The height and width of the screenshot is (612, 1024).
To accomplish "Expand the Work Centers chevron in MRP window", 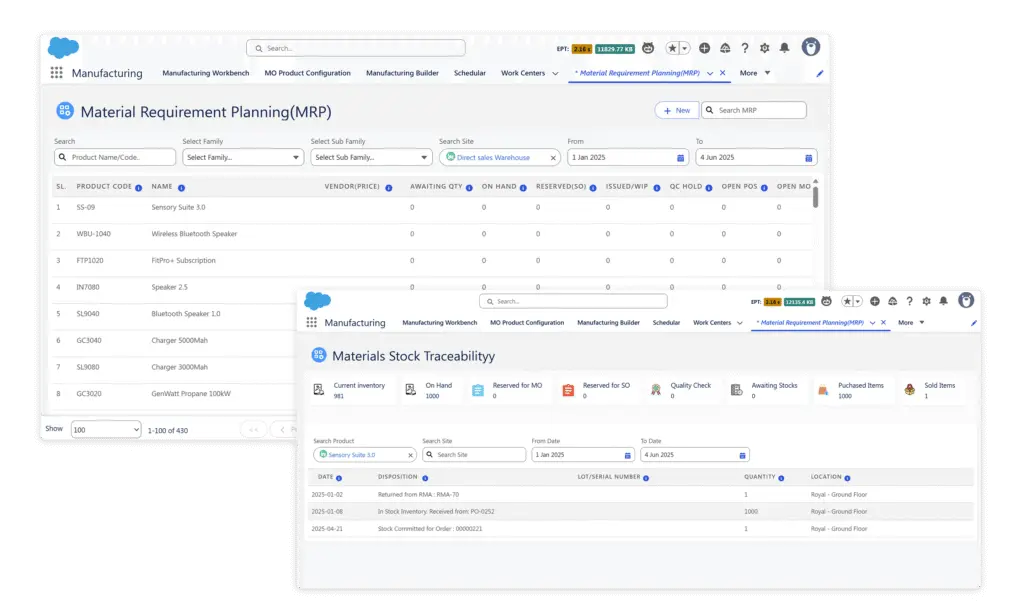I will pyautogui.click(x=555, y=73).
